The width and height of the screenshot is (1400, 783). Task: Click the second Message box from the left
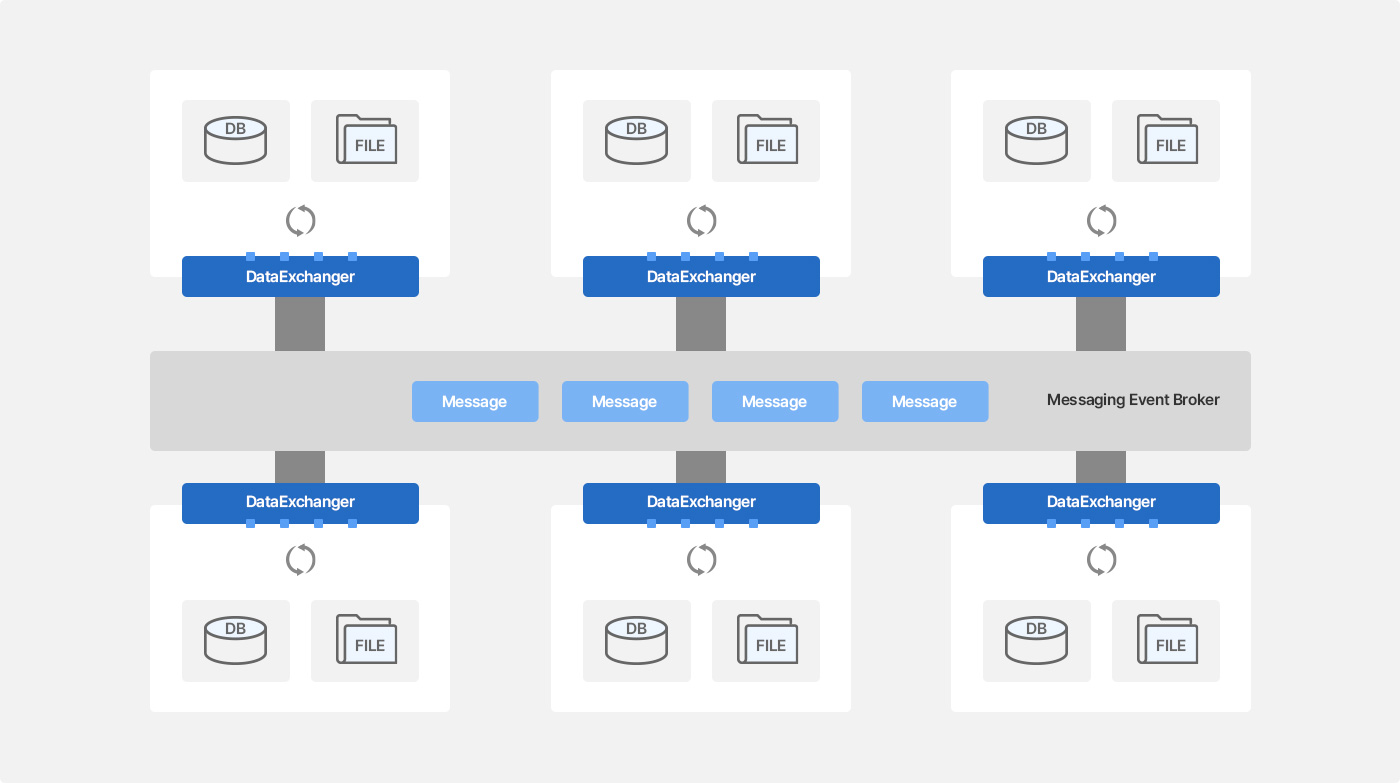[x=625, y=401]
